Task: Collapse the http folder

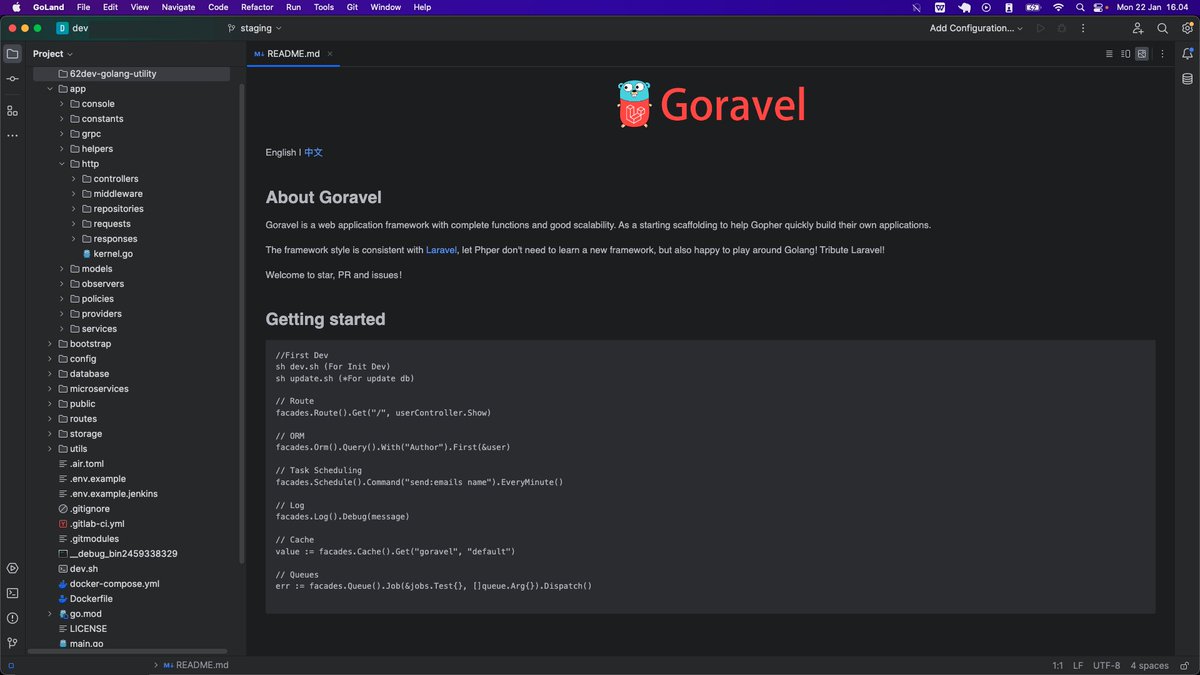Action: 62,164
